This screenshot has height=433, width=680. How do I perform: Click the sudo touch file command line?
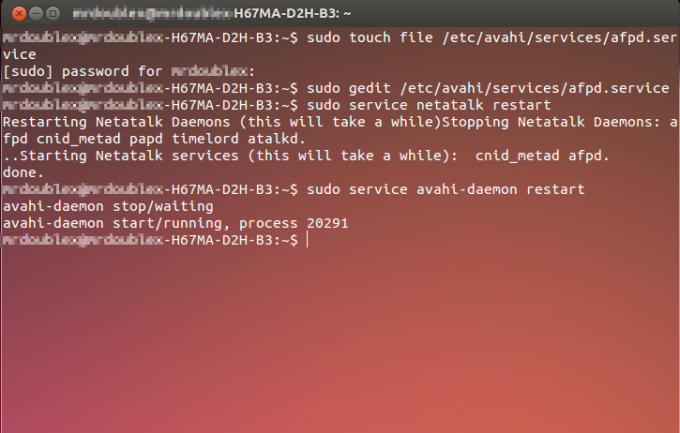point(488,36)
